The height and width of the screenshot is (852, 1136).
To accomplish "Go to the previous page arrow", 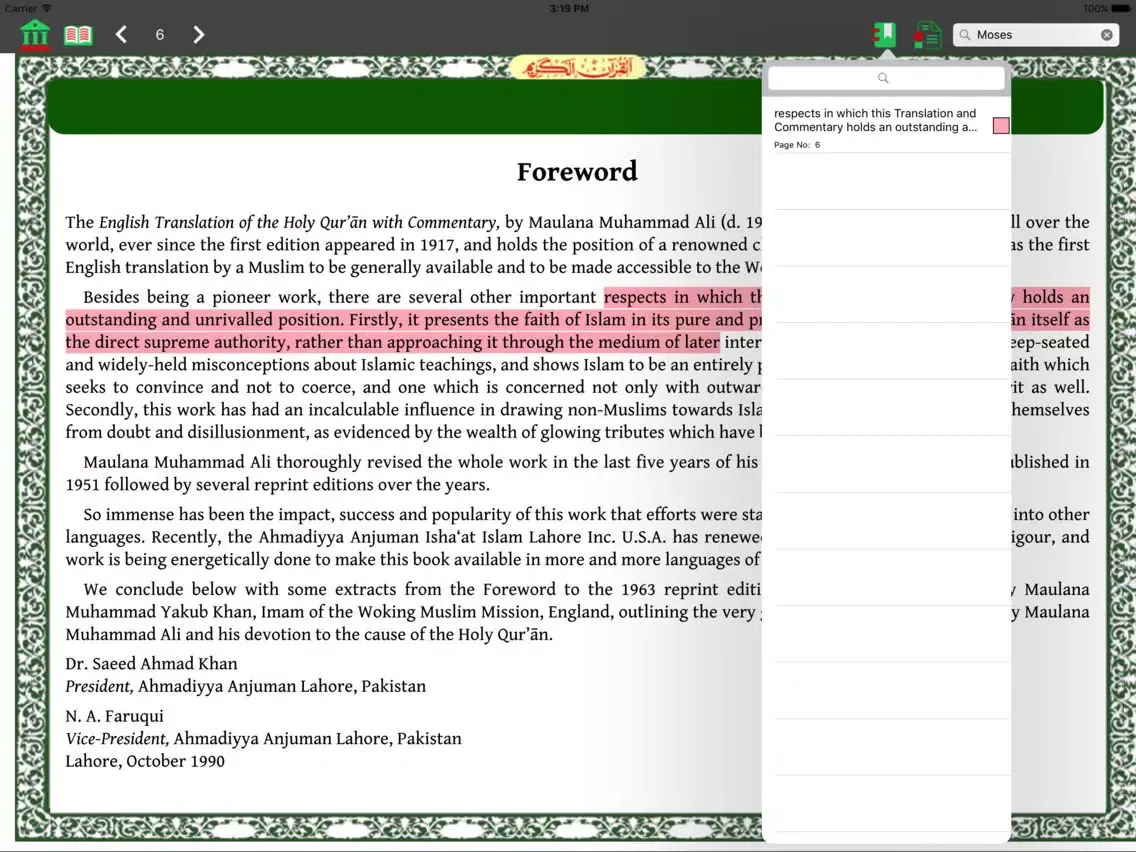I will point(122,34).
